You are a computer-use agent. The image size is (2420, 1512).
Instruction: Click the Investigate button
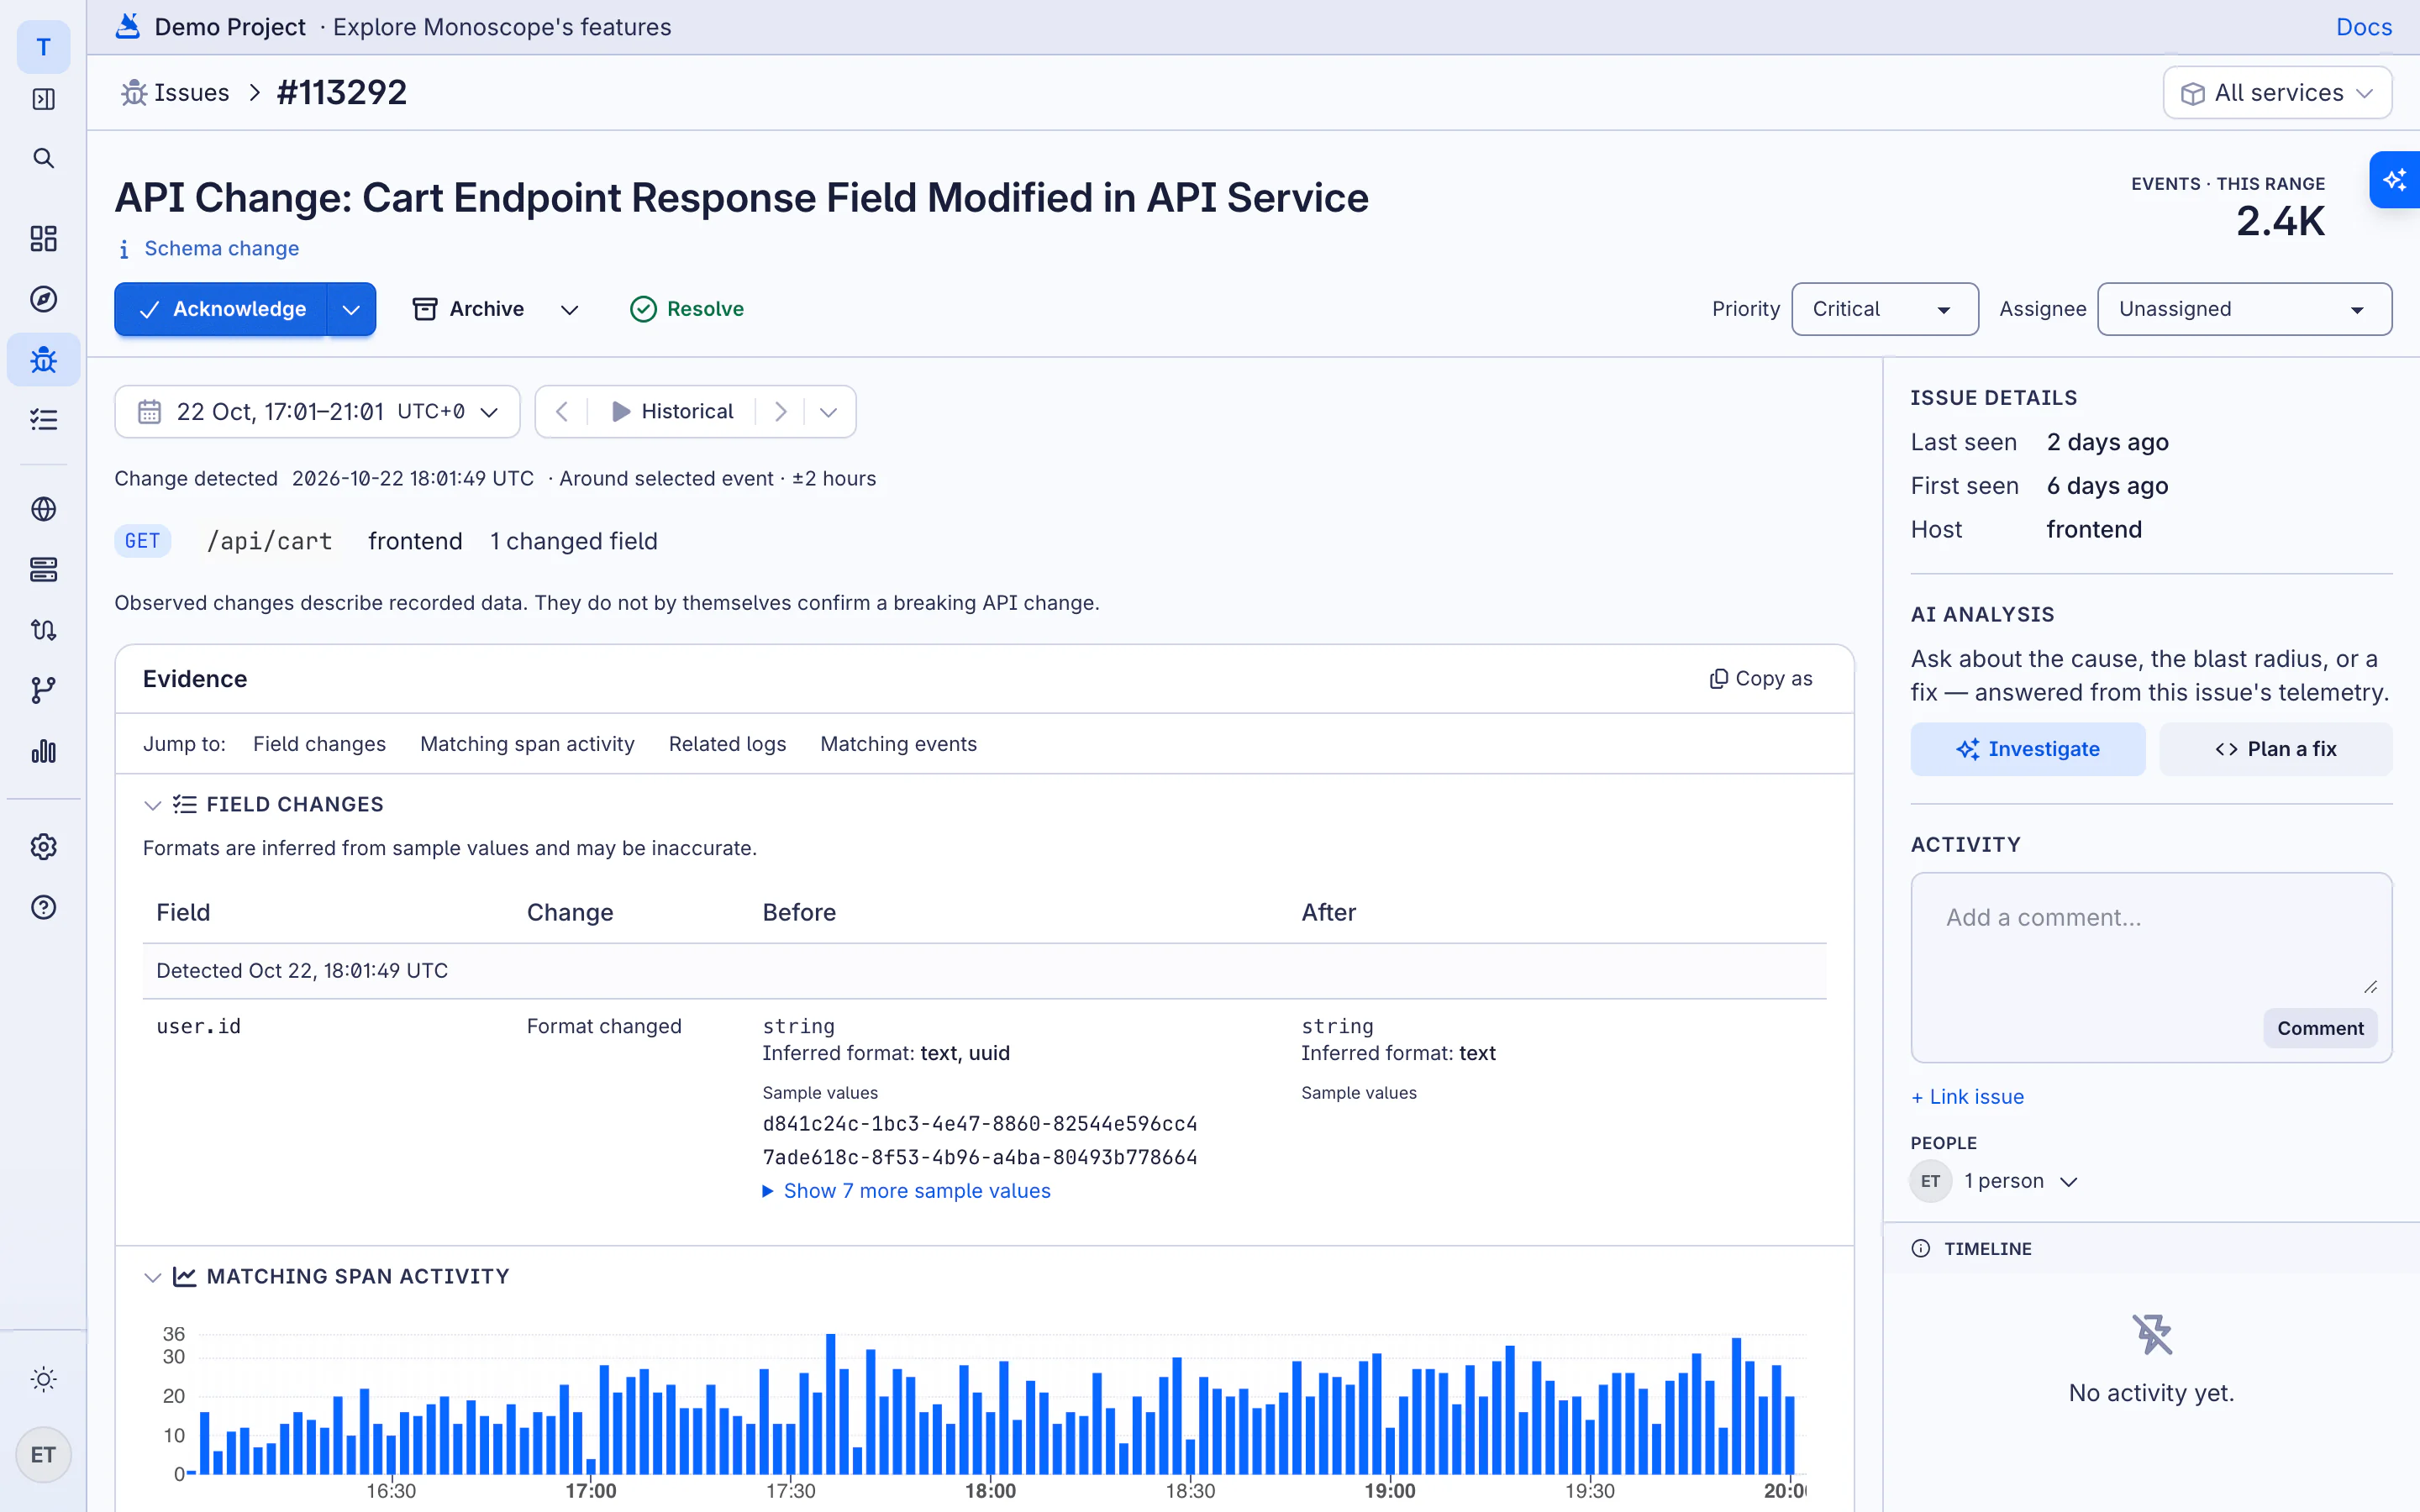click(x=2028, y=749)
